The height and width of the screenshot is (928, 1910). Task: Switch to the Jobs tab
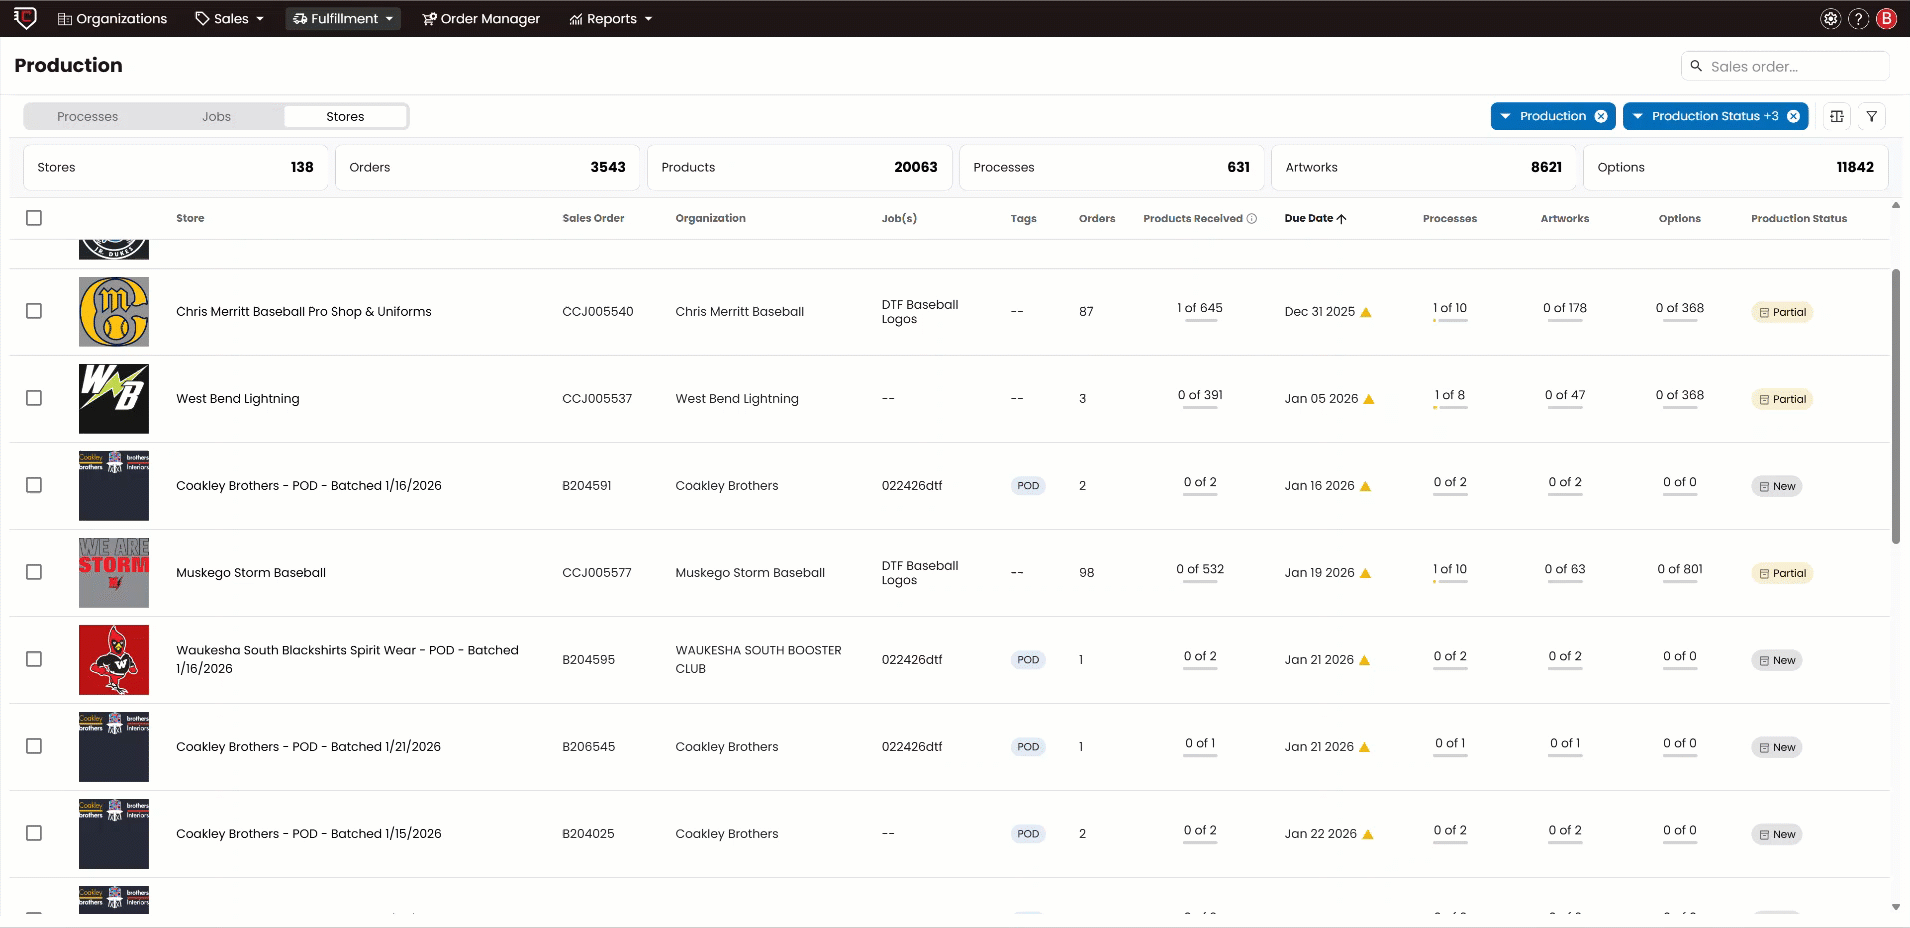pyautogui.click(x=215, y=116)
